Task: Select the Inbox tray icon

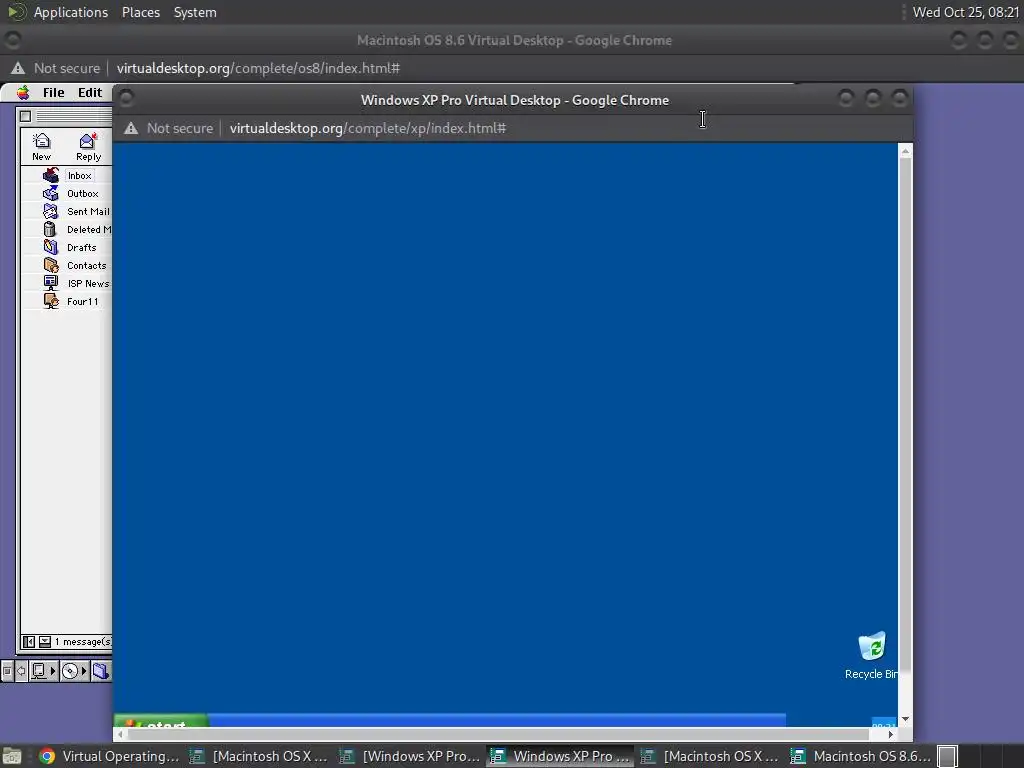Action: pos(50,175)
